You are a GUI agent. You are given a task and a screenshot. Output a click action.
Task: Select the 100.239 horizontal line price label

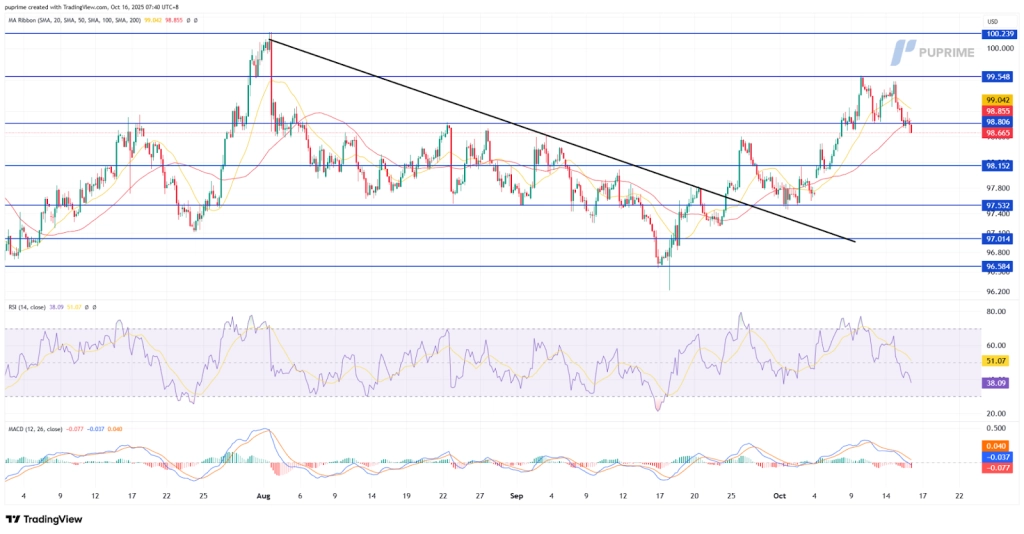click(x=998, y=33)
